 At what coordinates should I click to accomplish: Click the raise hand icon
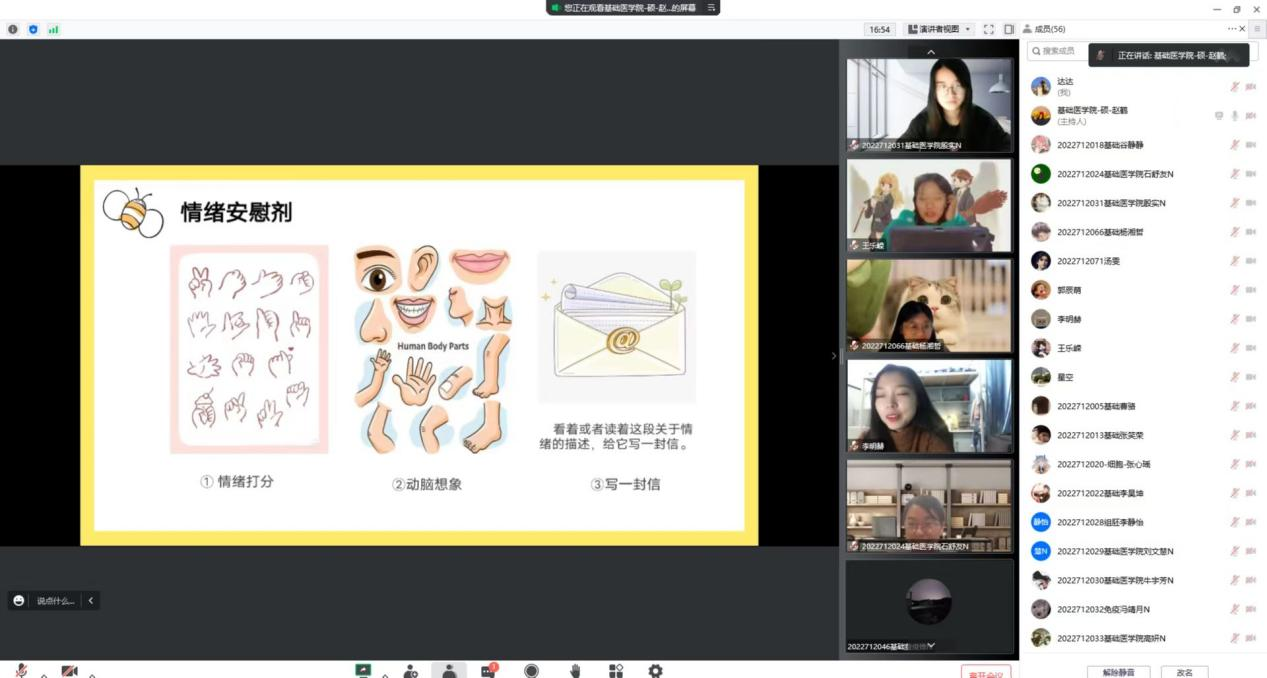pyautogui.click(x=575, y=671)
